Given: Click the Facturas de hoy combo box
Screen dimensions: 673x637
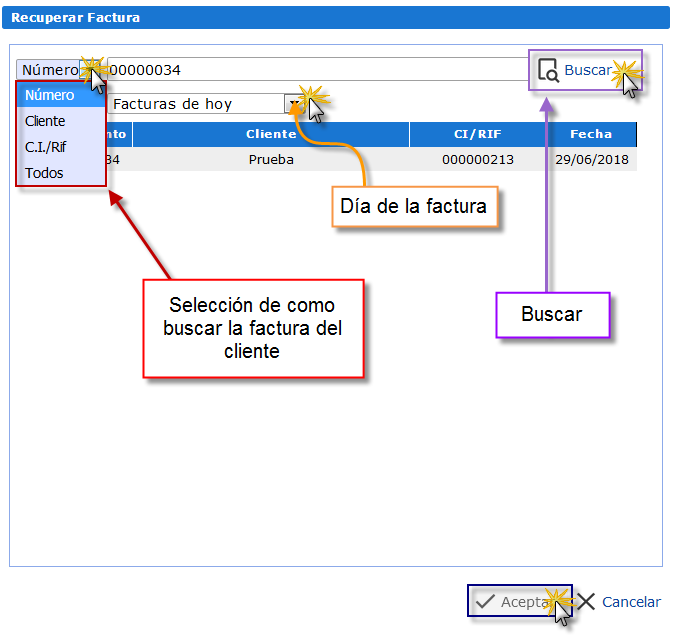Looking at the screenshot, I should pyautogui.click(x=206, y=103).
